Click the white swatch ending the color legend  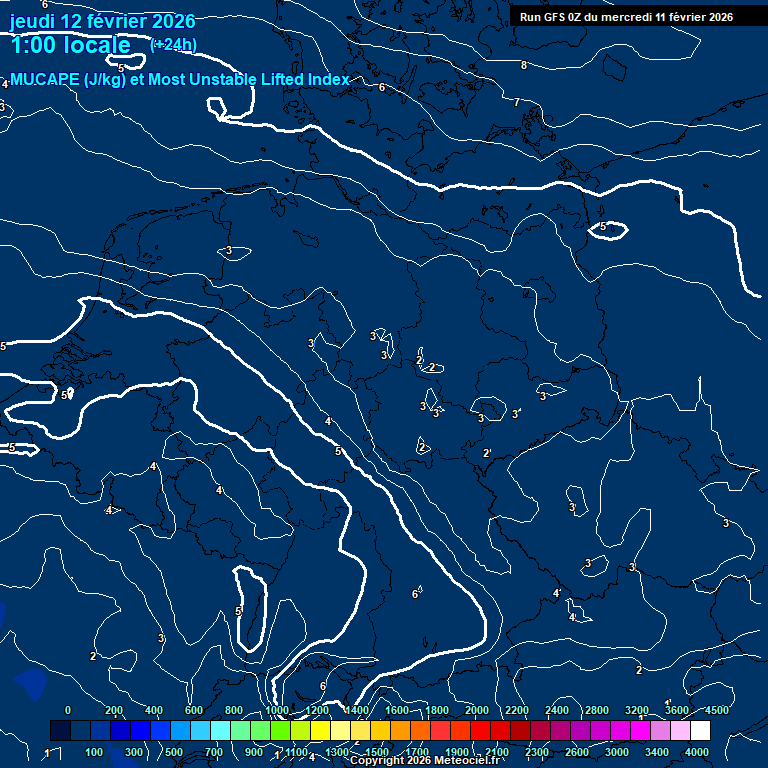click(700, 731)
